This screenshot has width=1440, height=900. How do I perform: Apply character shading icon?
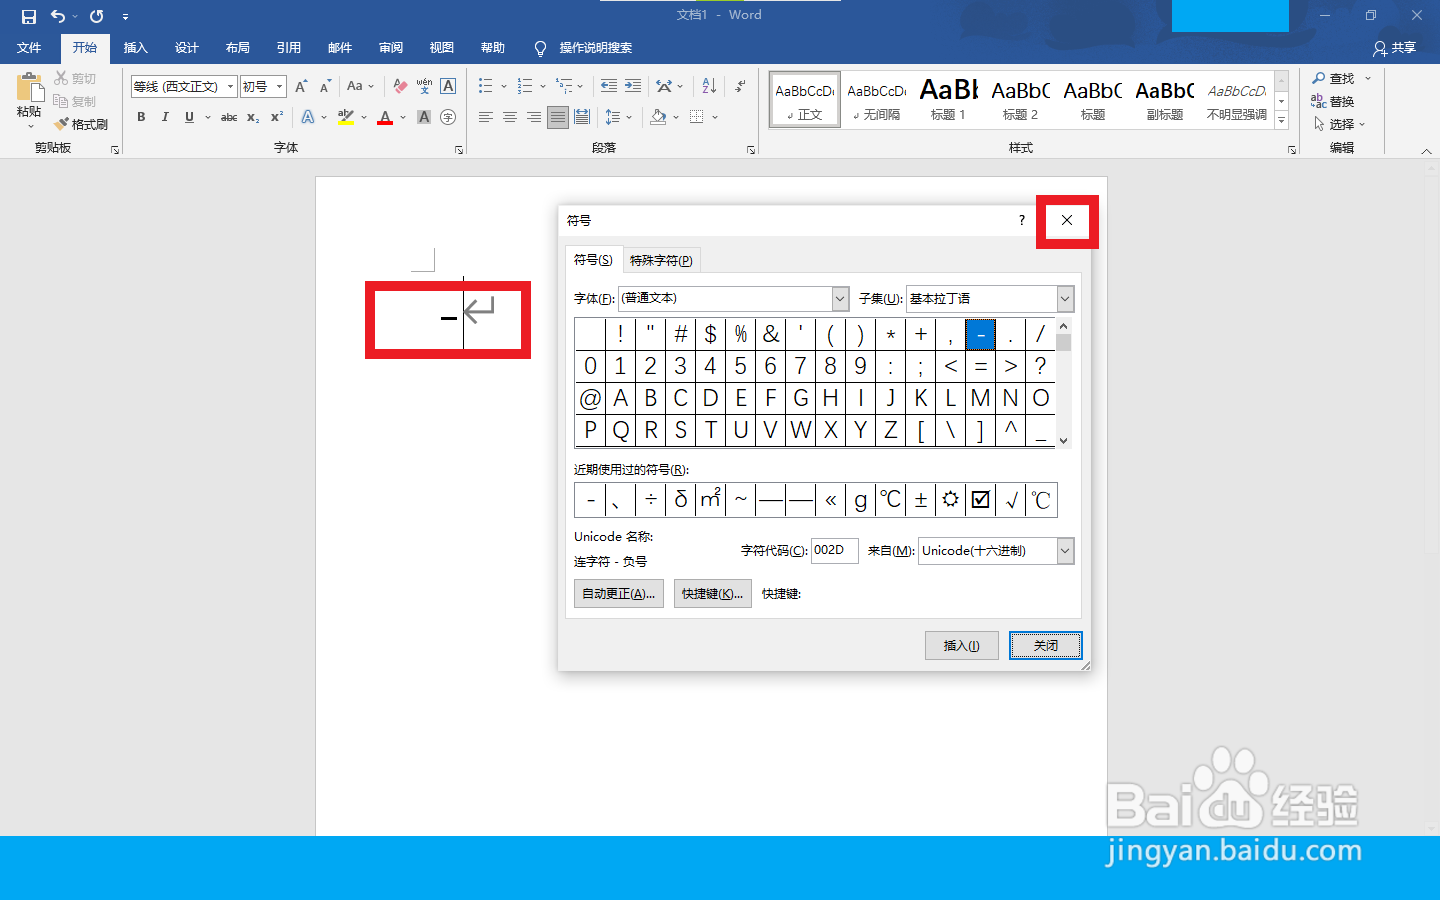point(424,117)
